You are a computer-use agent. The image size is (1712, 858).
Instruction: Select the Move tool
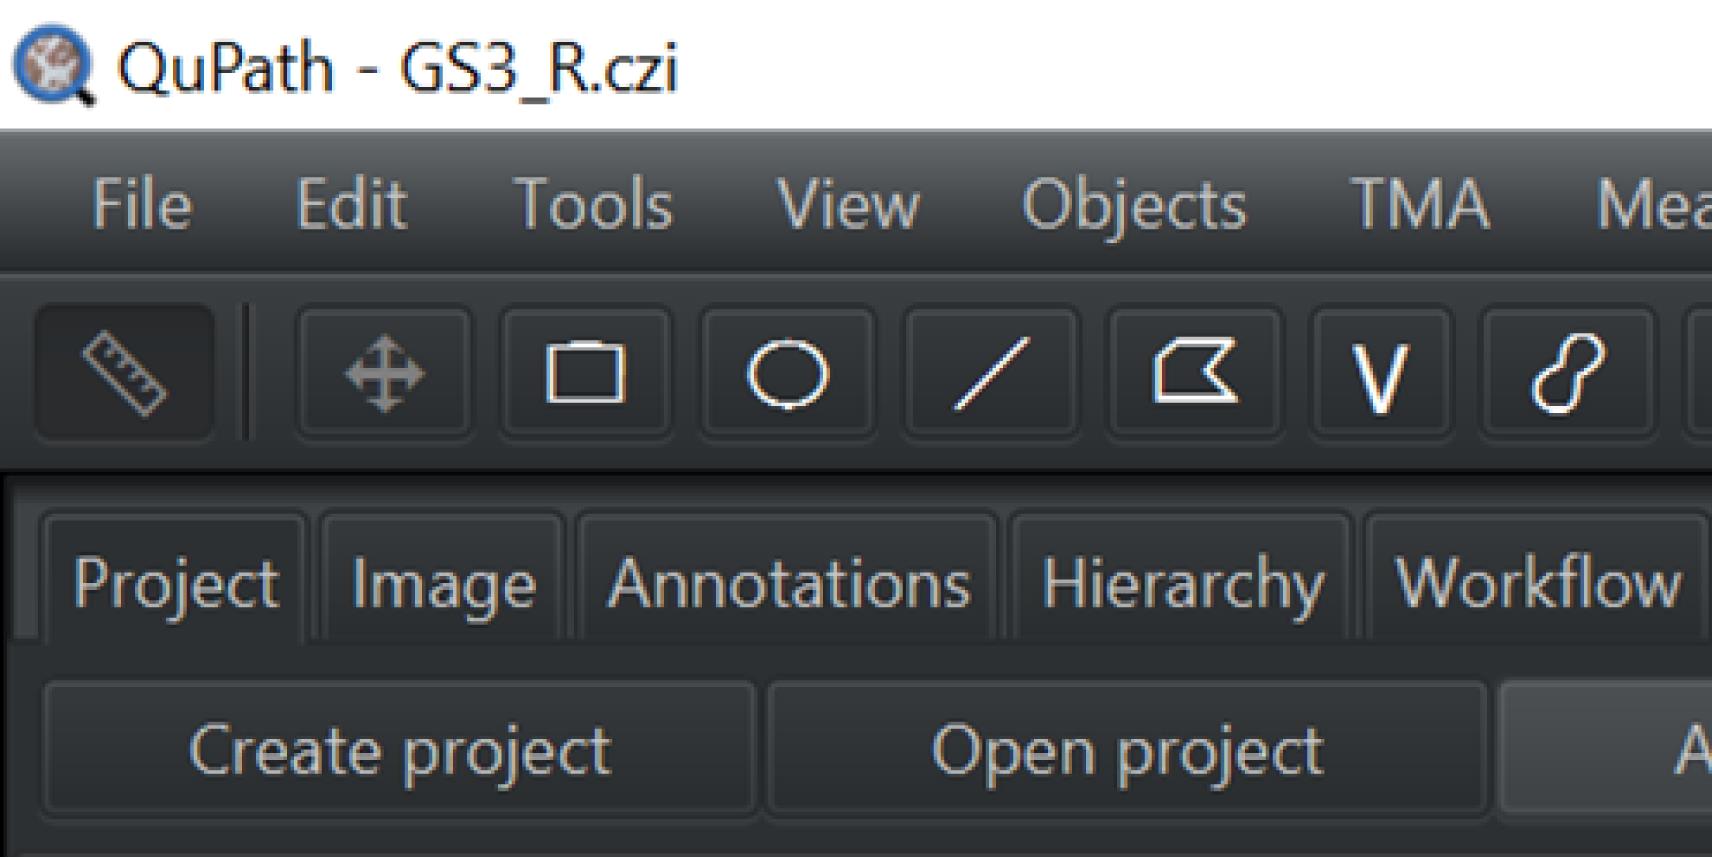click(x=385, y=373)
